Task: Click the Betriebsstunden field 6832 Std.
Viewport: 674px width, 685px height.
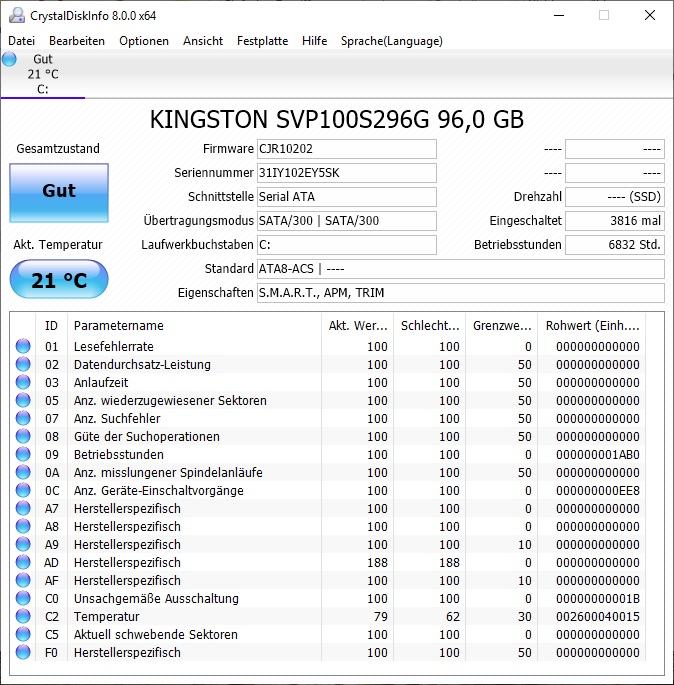Action: [615, 245]
